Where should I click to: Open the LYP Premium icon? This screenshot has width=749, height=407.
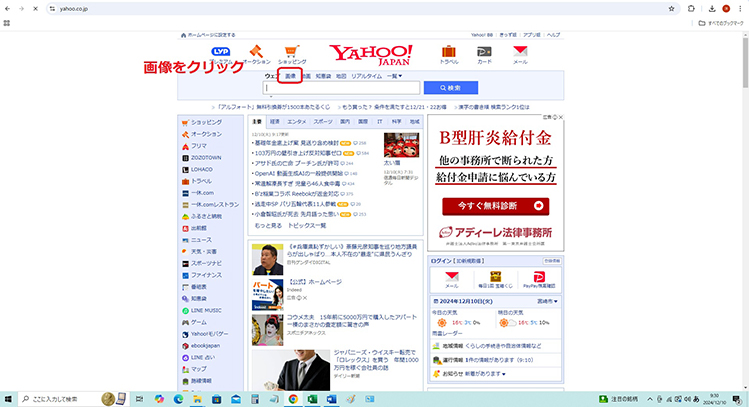coord(220,52)
